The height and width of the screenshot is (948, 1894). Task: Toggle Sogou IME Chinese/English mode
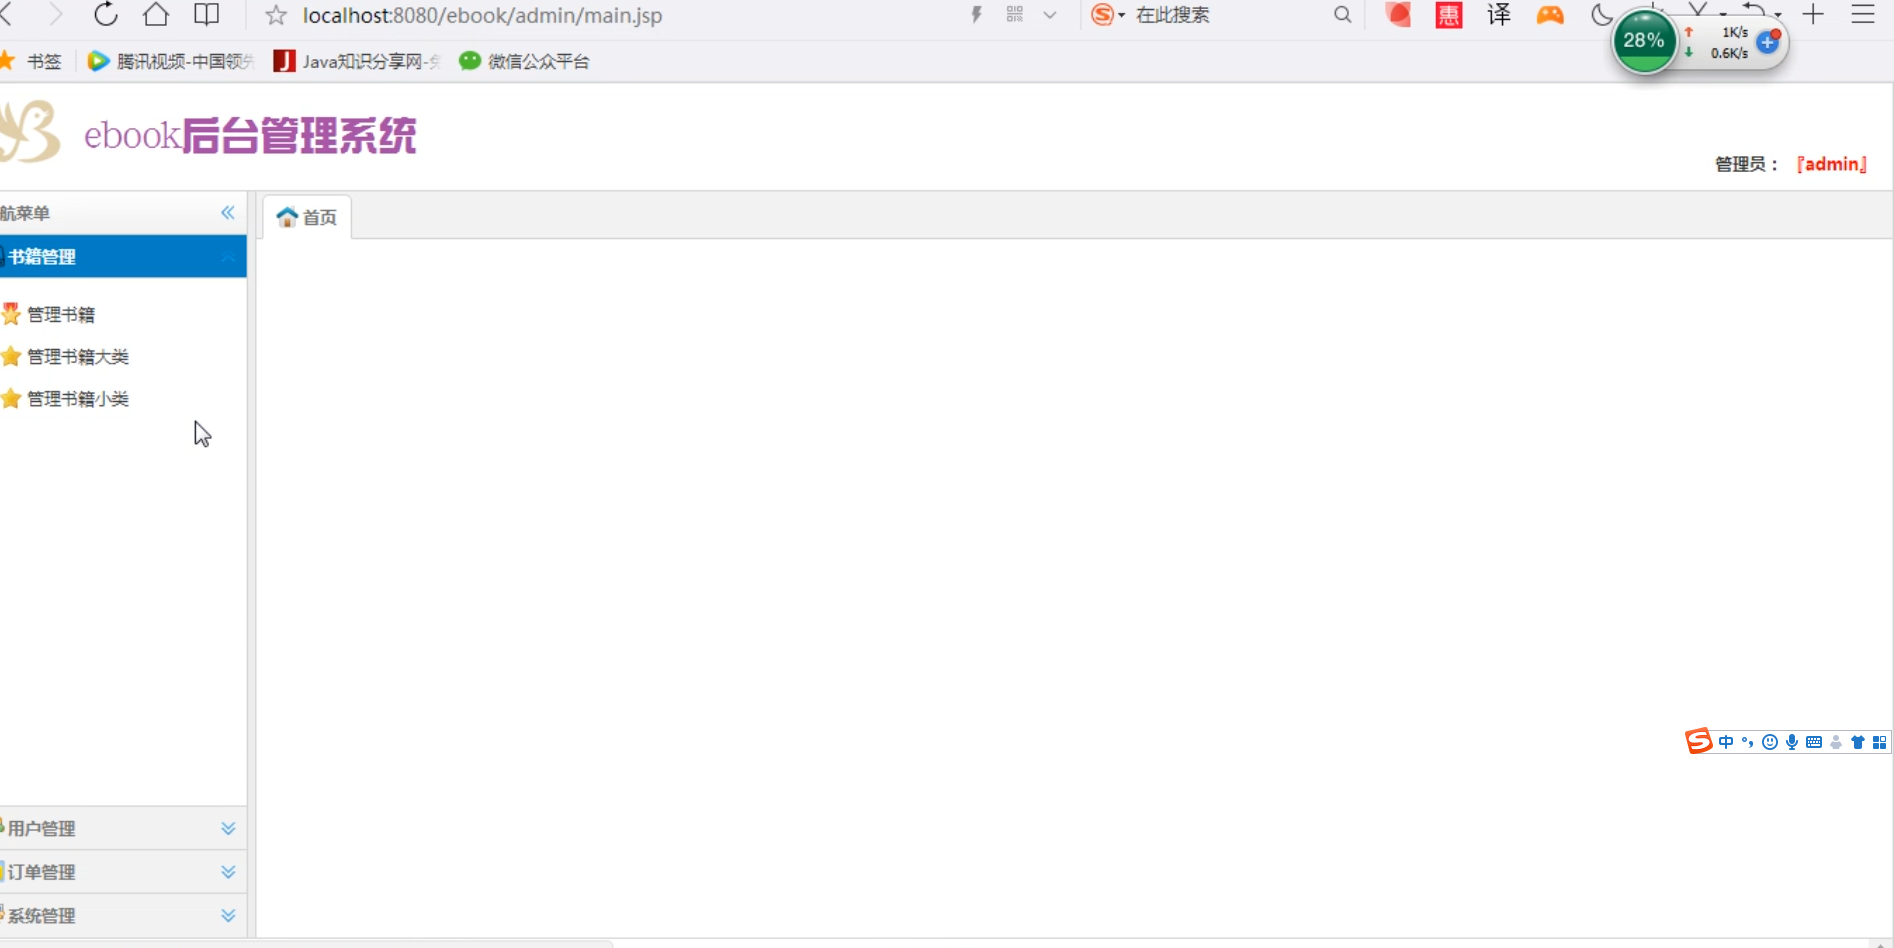(x=1726, y=742)
